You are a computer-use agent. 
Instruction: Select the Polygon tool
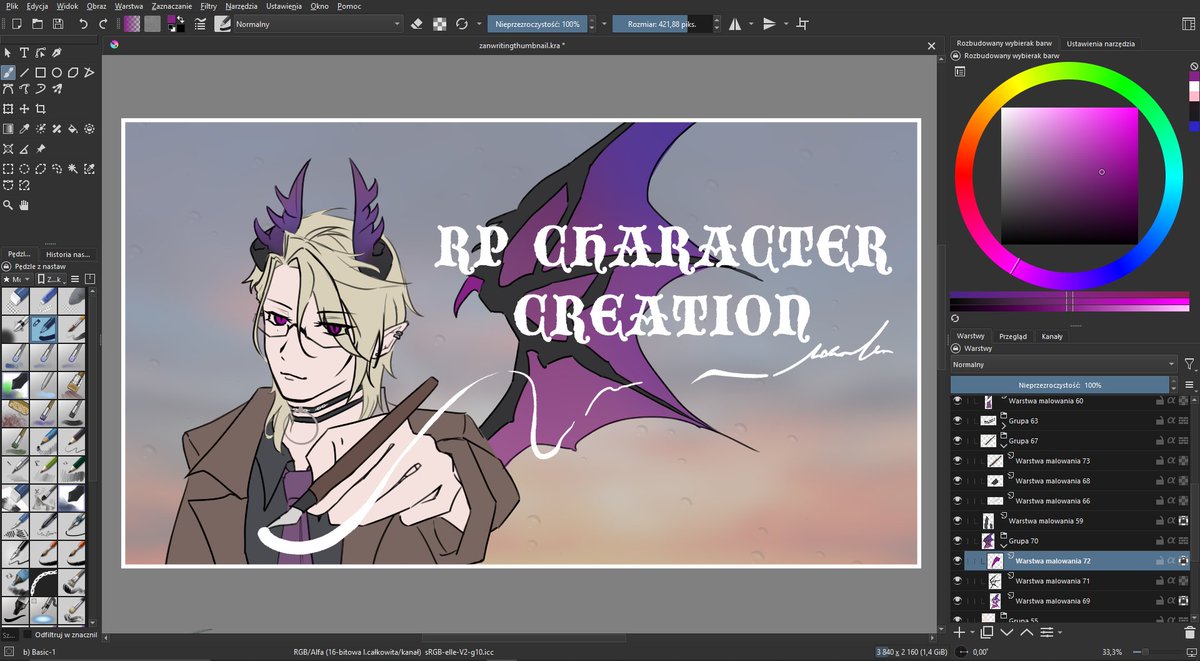(x=73, y=72)
